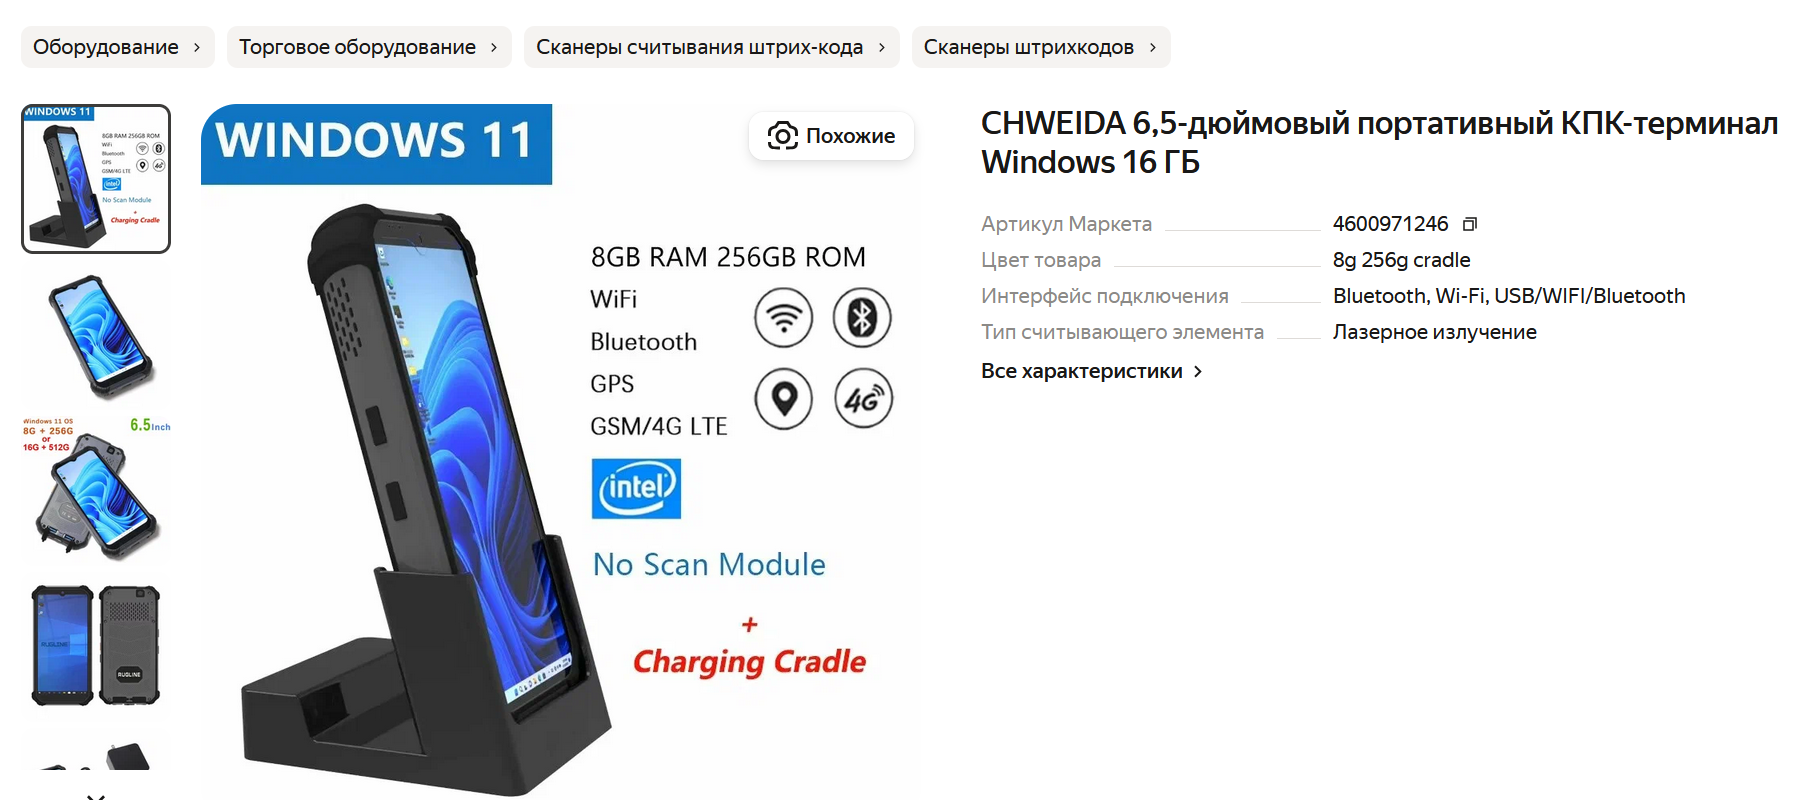Image resolution: width=1819 pixels, height=800 pixels.
Task: Click the Intel logo on product image
Action: click(636, 488)
